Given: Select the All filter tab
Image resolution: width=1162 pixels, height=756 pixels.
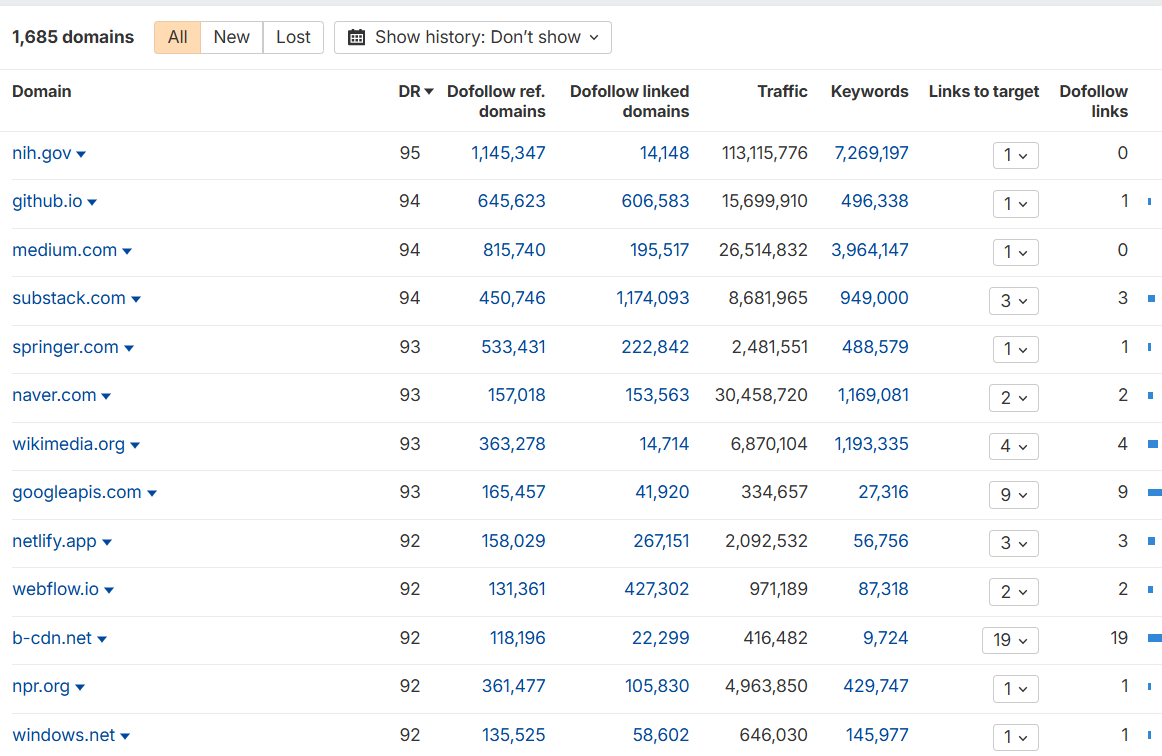Looking at the screenshot, I should point(177,37).
